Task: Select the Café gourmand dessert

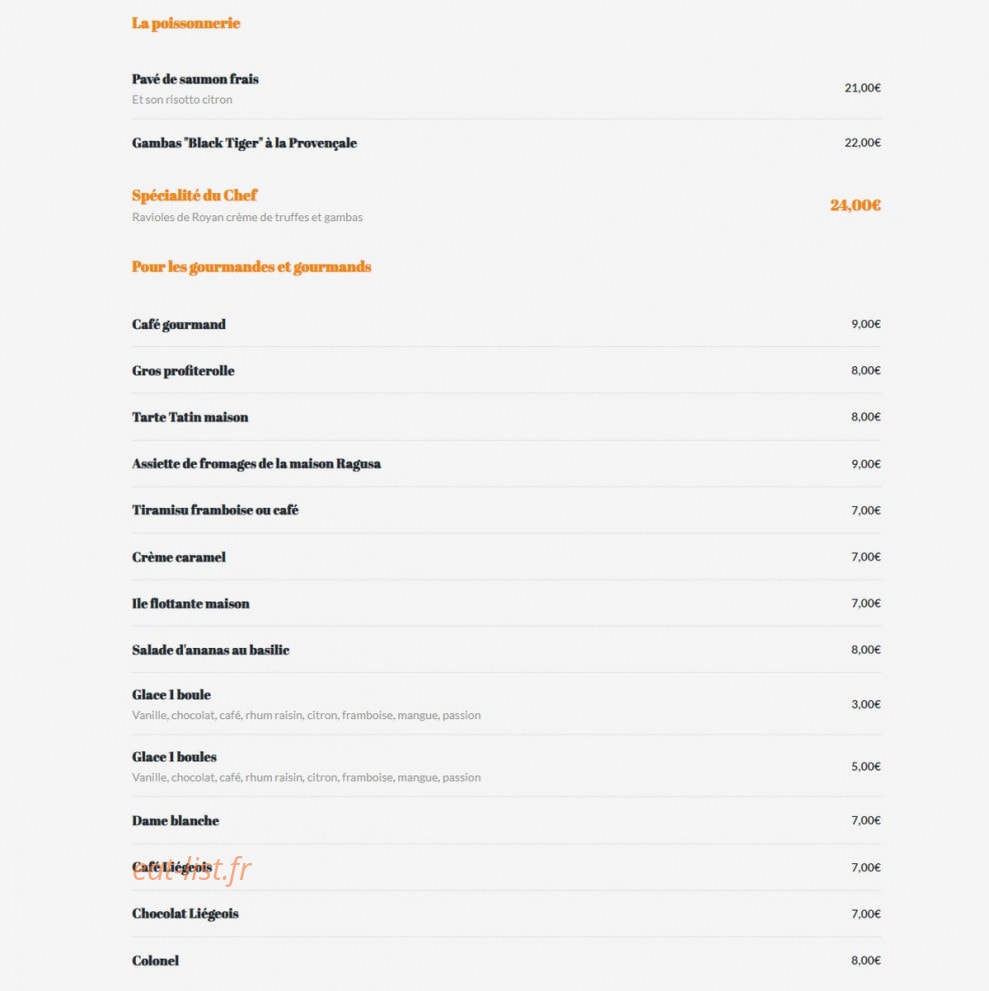Action: [x=179, y=324]
